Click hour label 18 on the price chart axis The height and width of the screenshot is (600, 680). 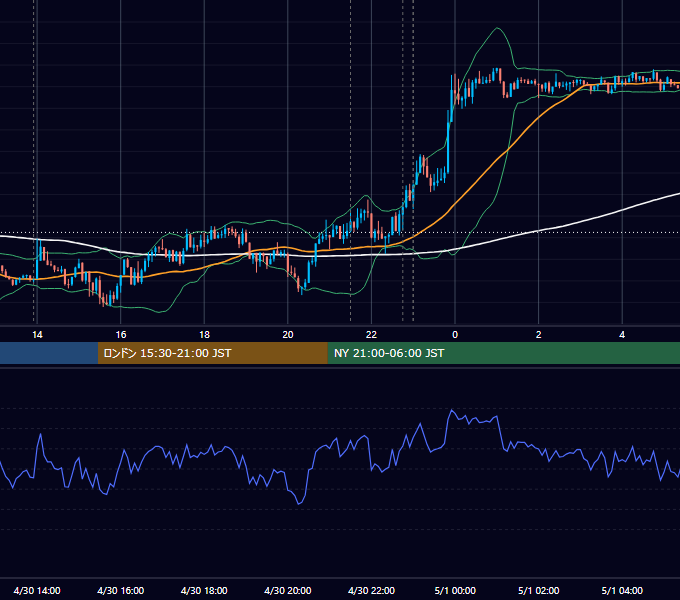(204, 335)
